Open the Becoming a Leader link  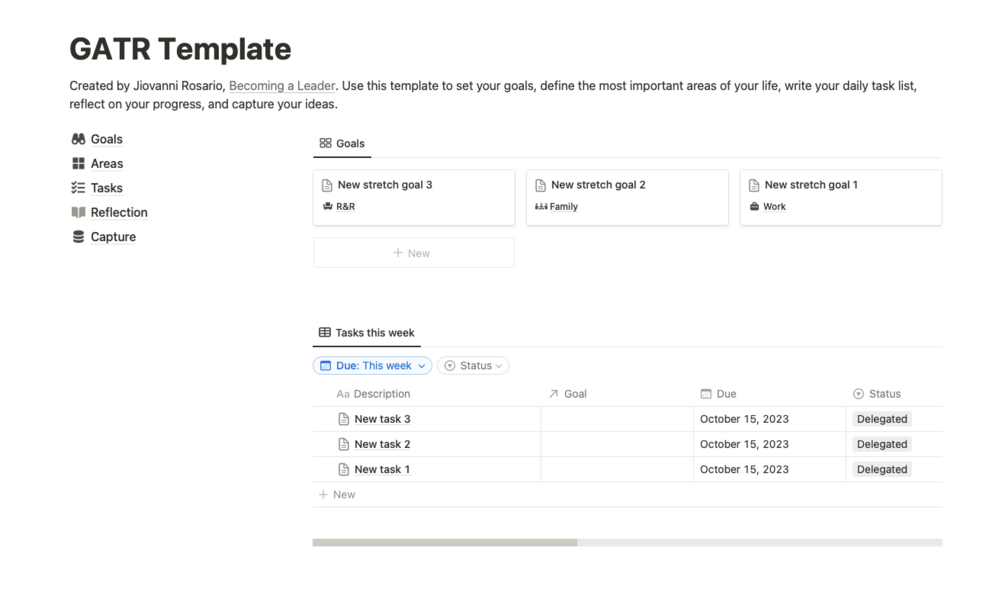coord(282,86)
